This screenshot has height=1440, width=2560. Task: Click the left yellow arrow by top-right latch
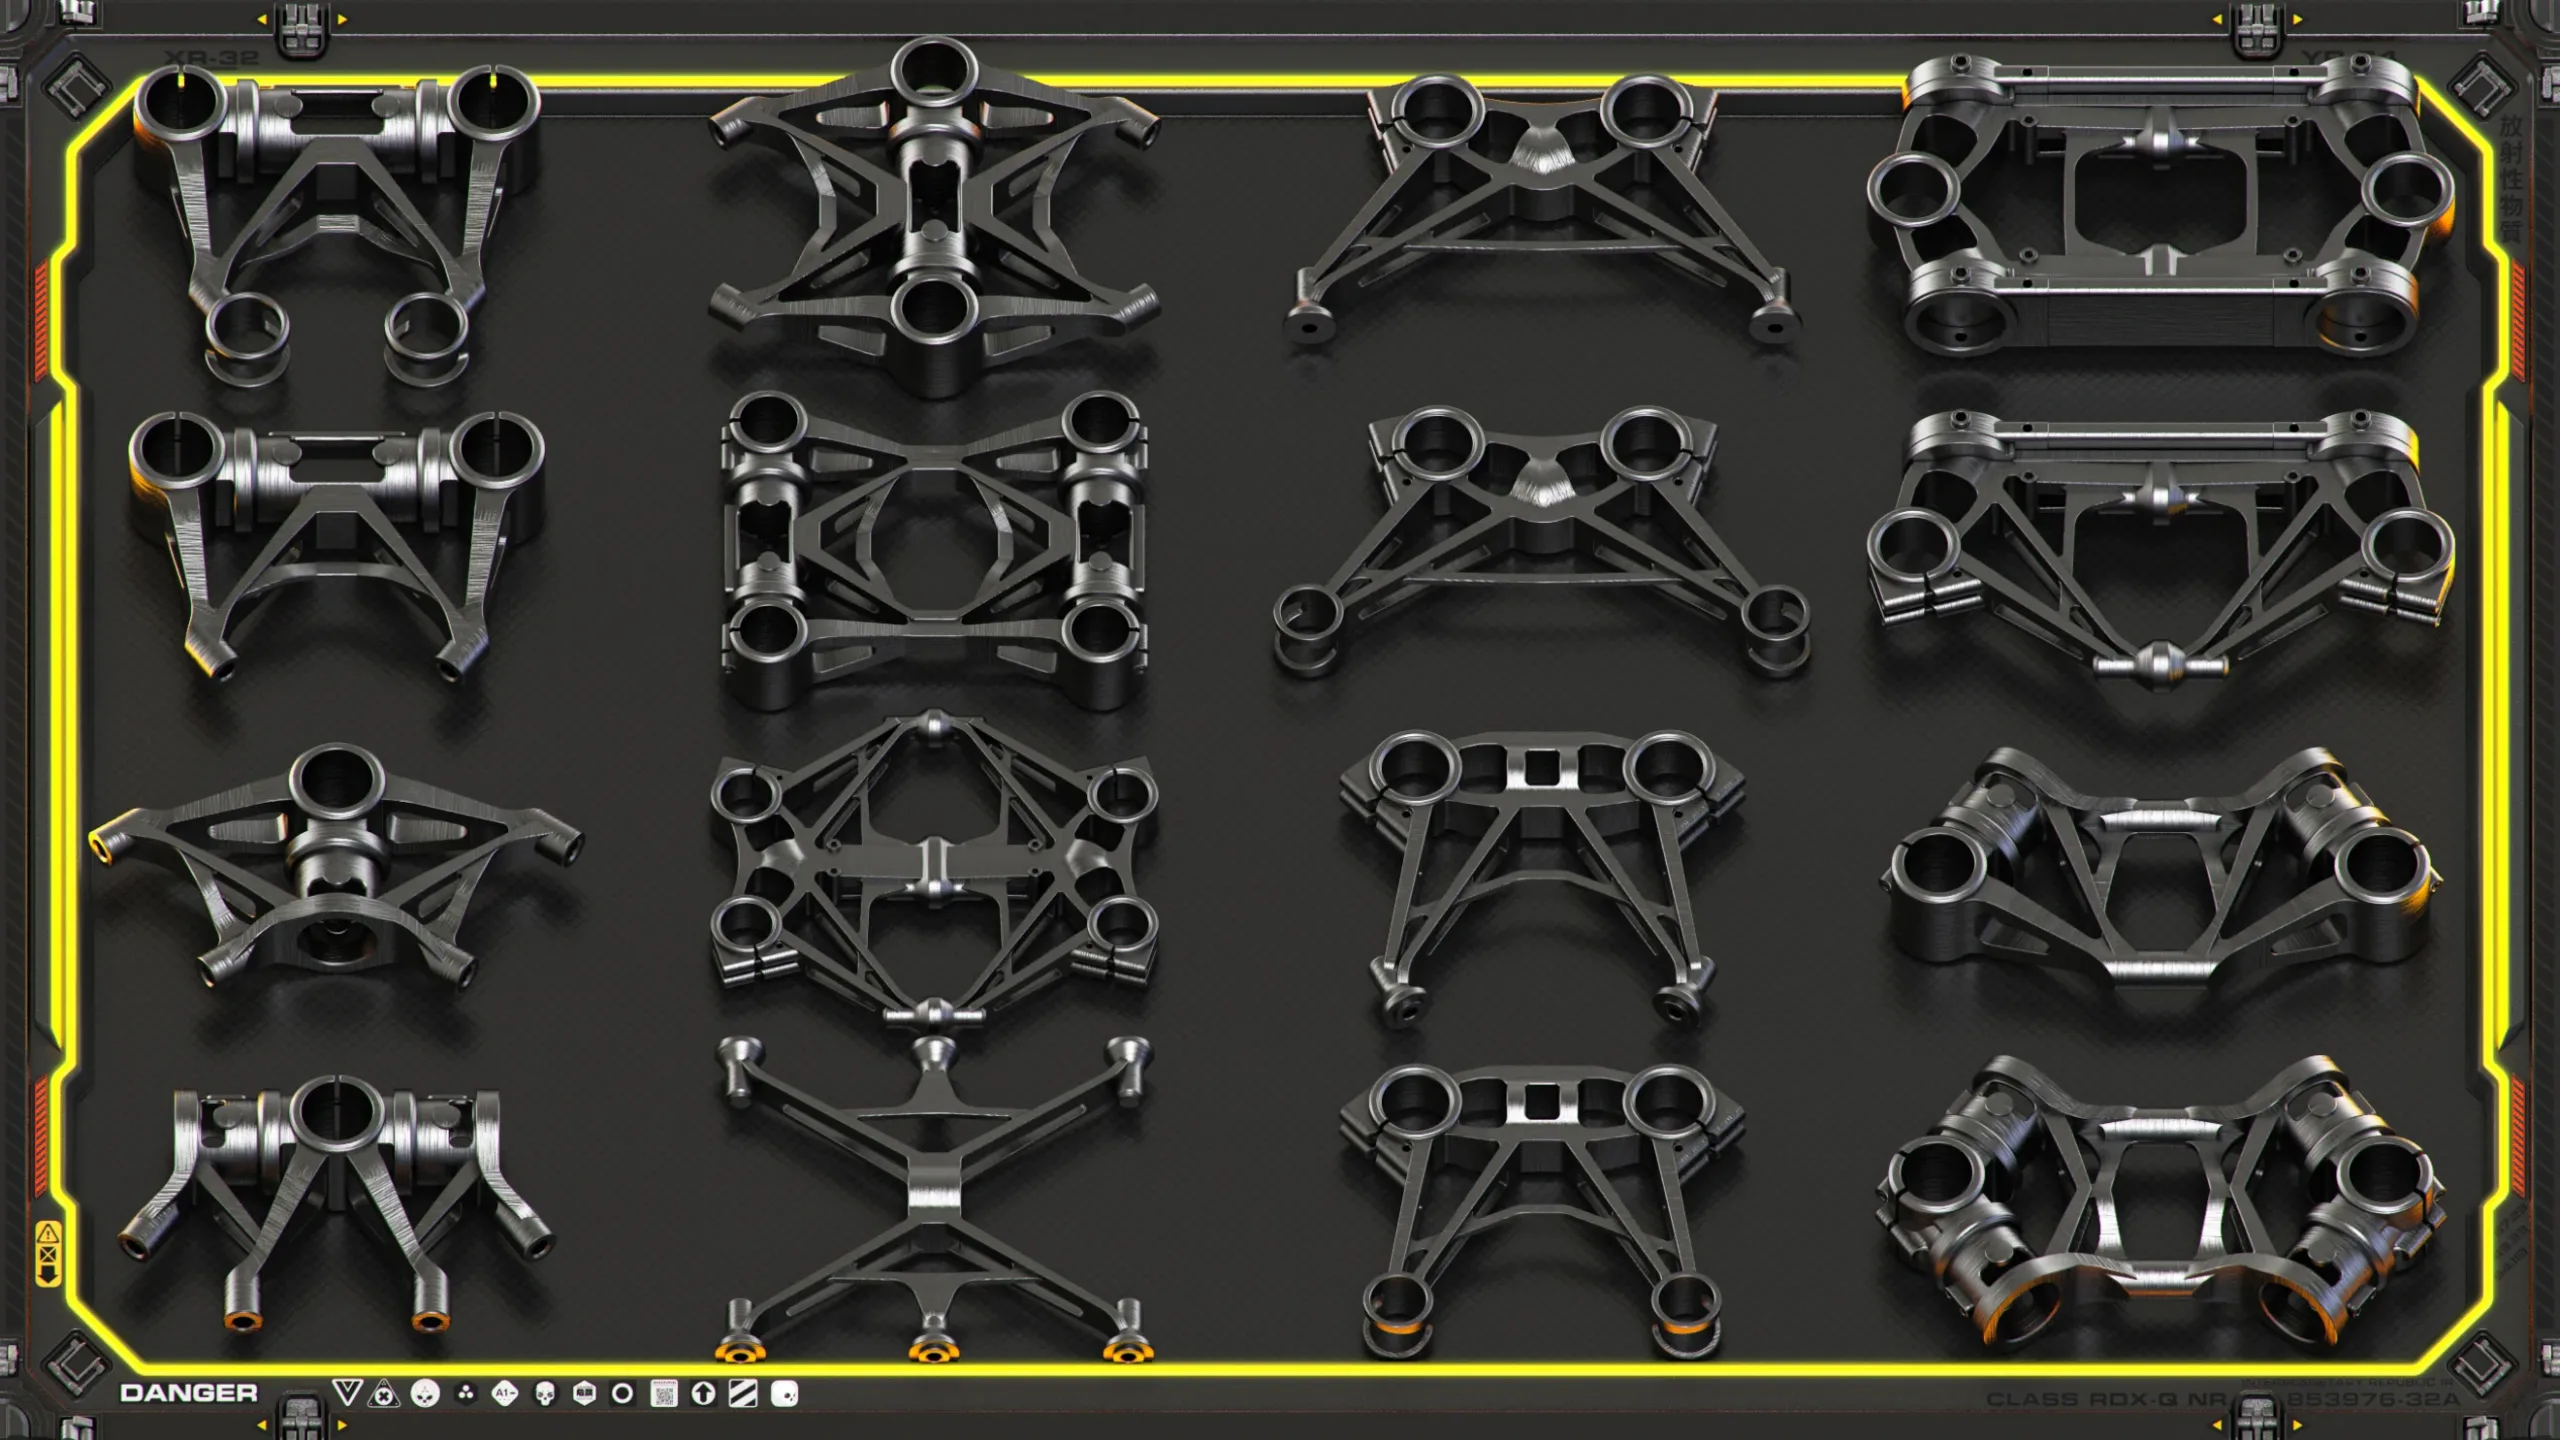point(2217,19)
